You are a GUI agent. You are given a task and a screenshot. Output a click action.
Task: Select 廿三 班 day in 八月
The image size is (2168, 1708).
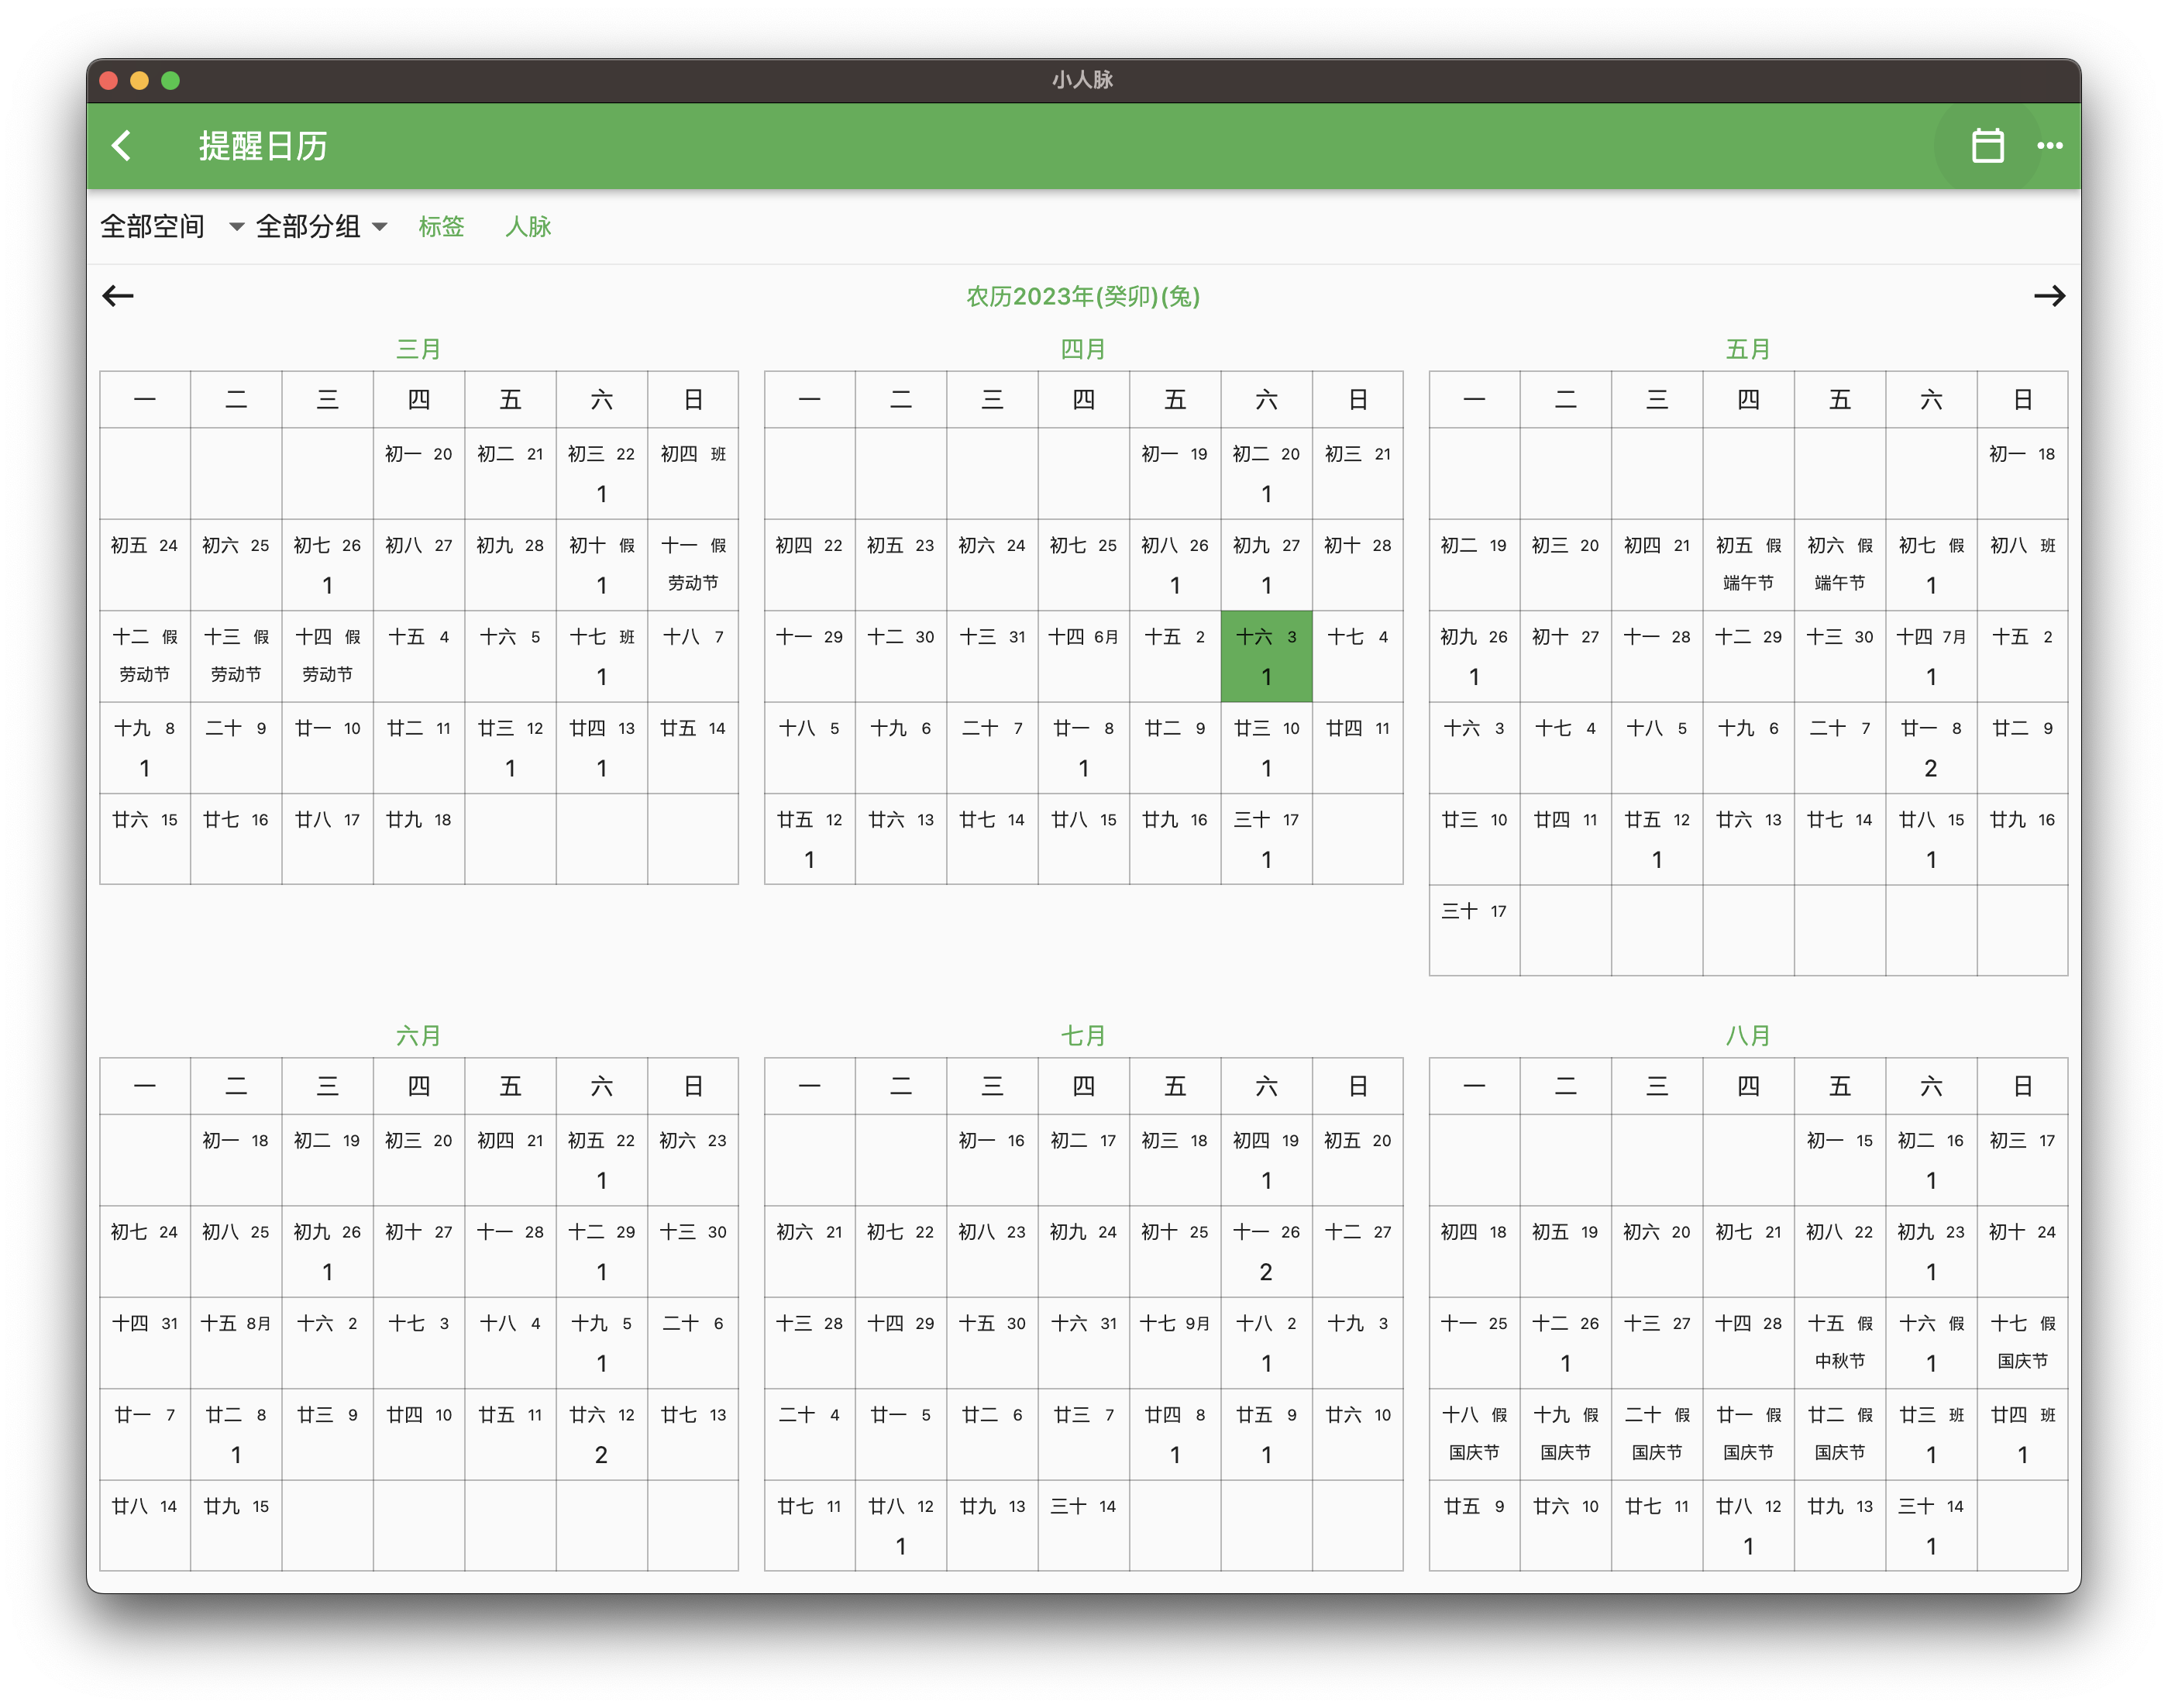1931,1434
